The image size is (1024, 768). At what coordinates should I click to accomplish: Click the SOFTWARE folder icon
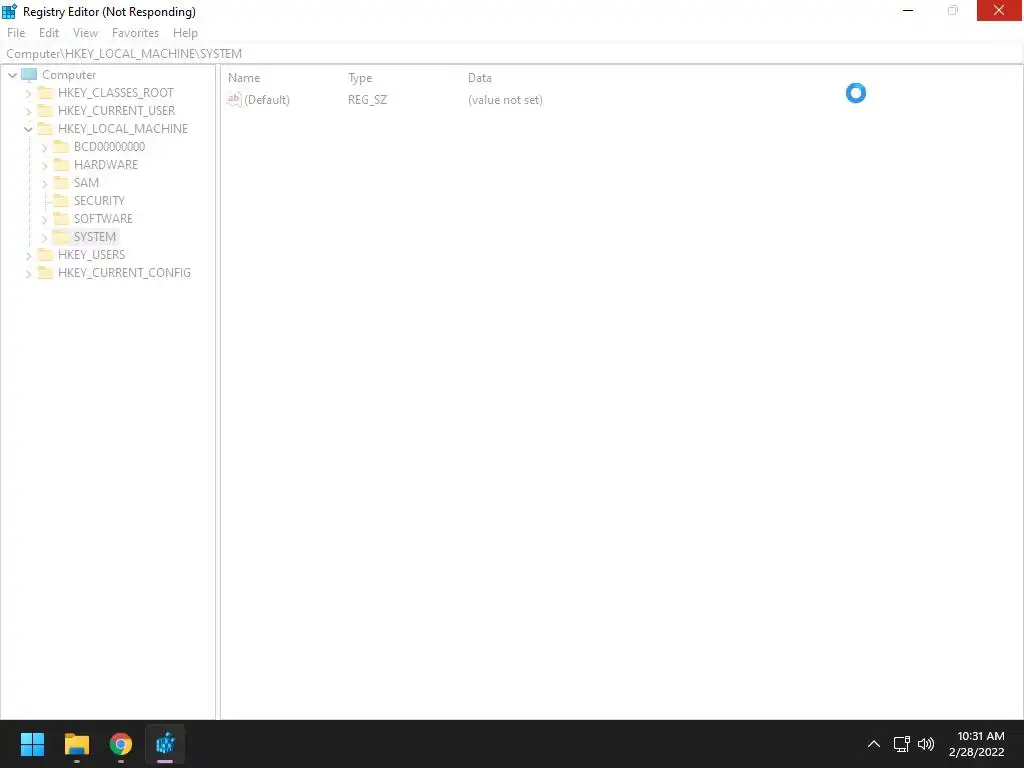pyautogui.click(x=61, y=218)
